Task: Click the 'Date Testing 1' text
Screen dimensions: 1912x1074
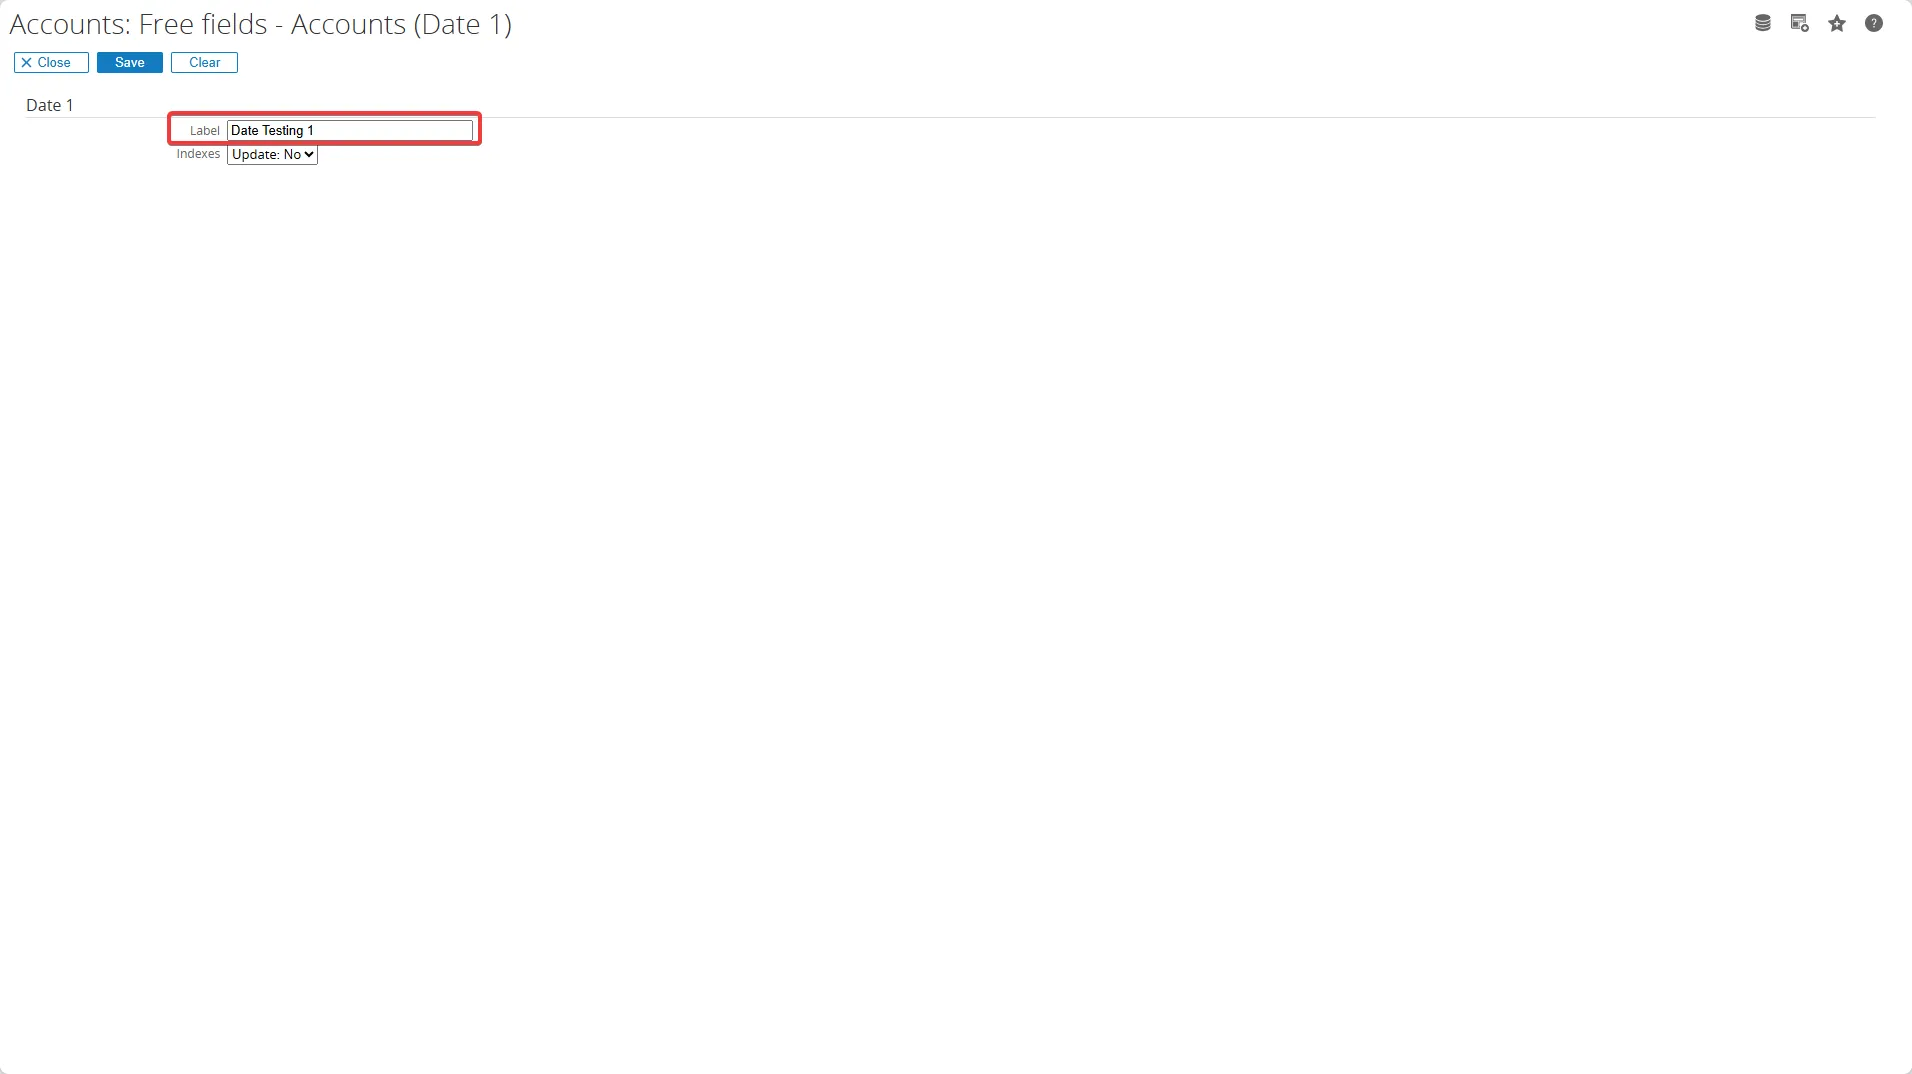Action: pos(272,130)
